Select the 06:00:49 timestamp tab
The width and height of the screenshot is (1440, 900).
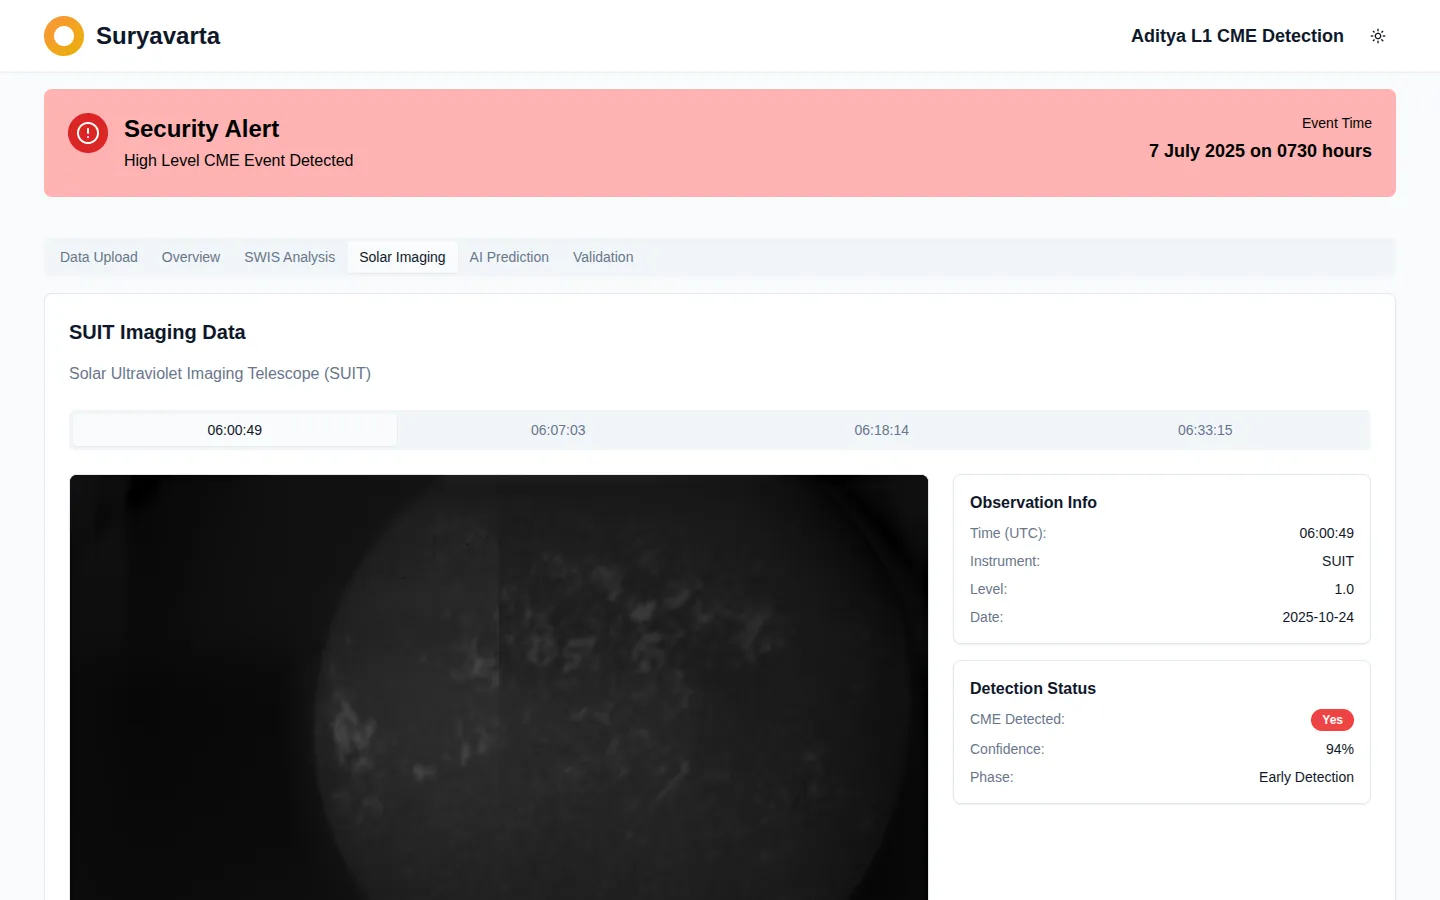[x=235, y=430]
